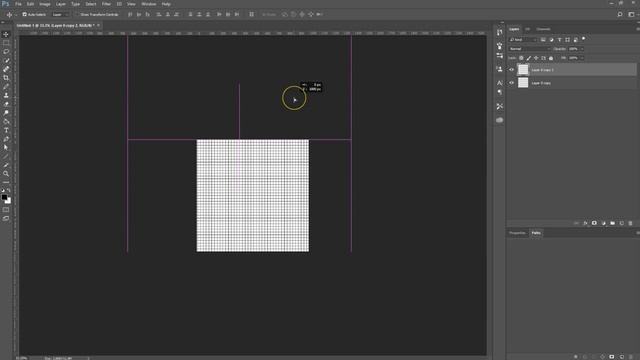Click Lock all padlock icon
Screen dimensions: 640x360
(551, 58)
